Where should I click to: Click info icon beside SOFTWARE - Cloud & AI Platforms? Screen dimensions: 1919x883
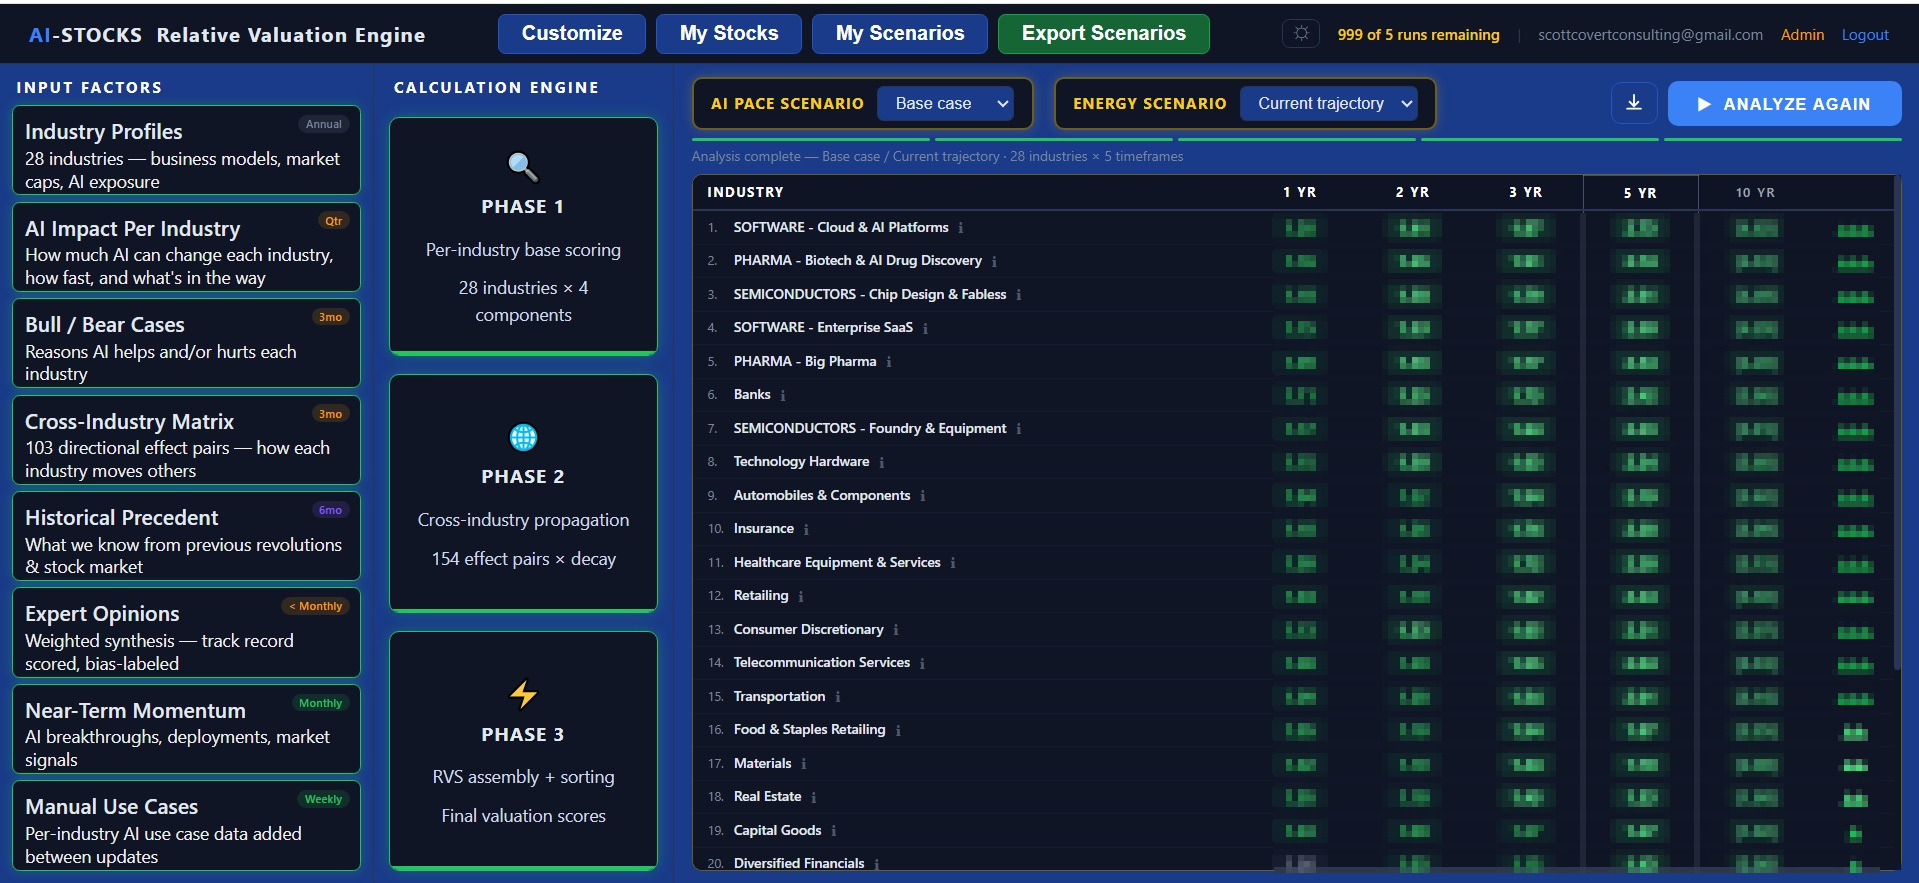click(x=961, y=228)
